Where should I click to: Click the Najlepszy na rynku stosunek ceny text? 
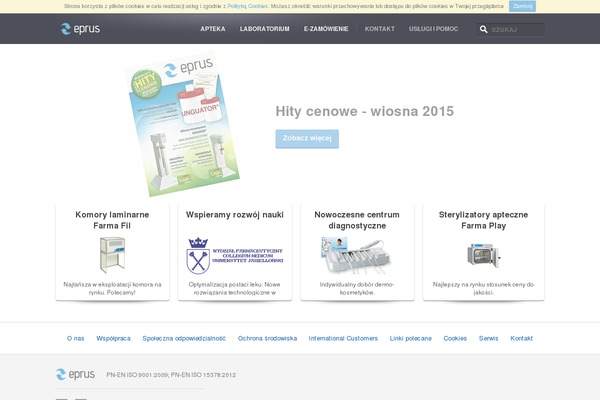483,288
